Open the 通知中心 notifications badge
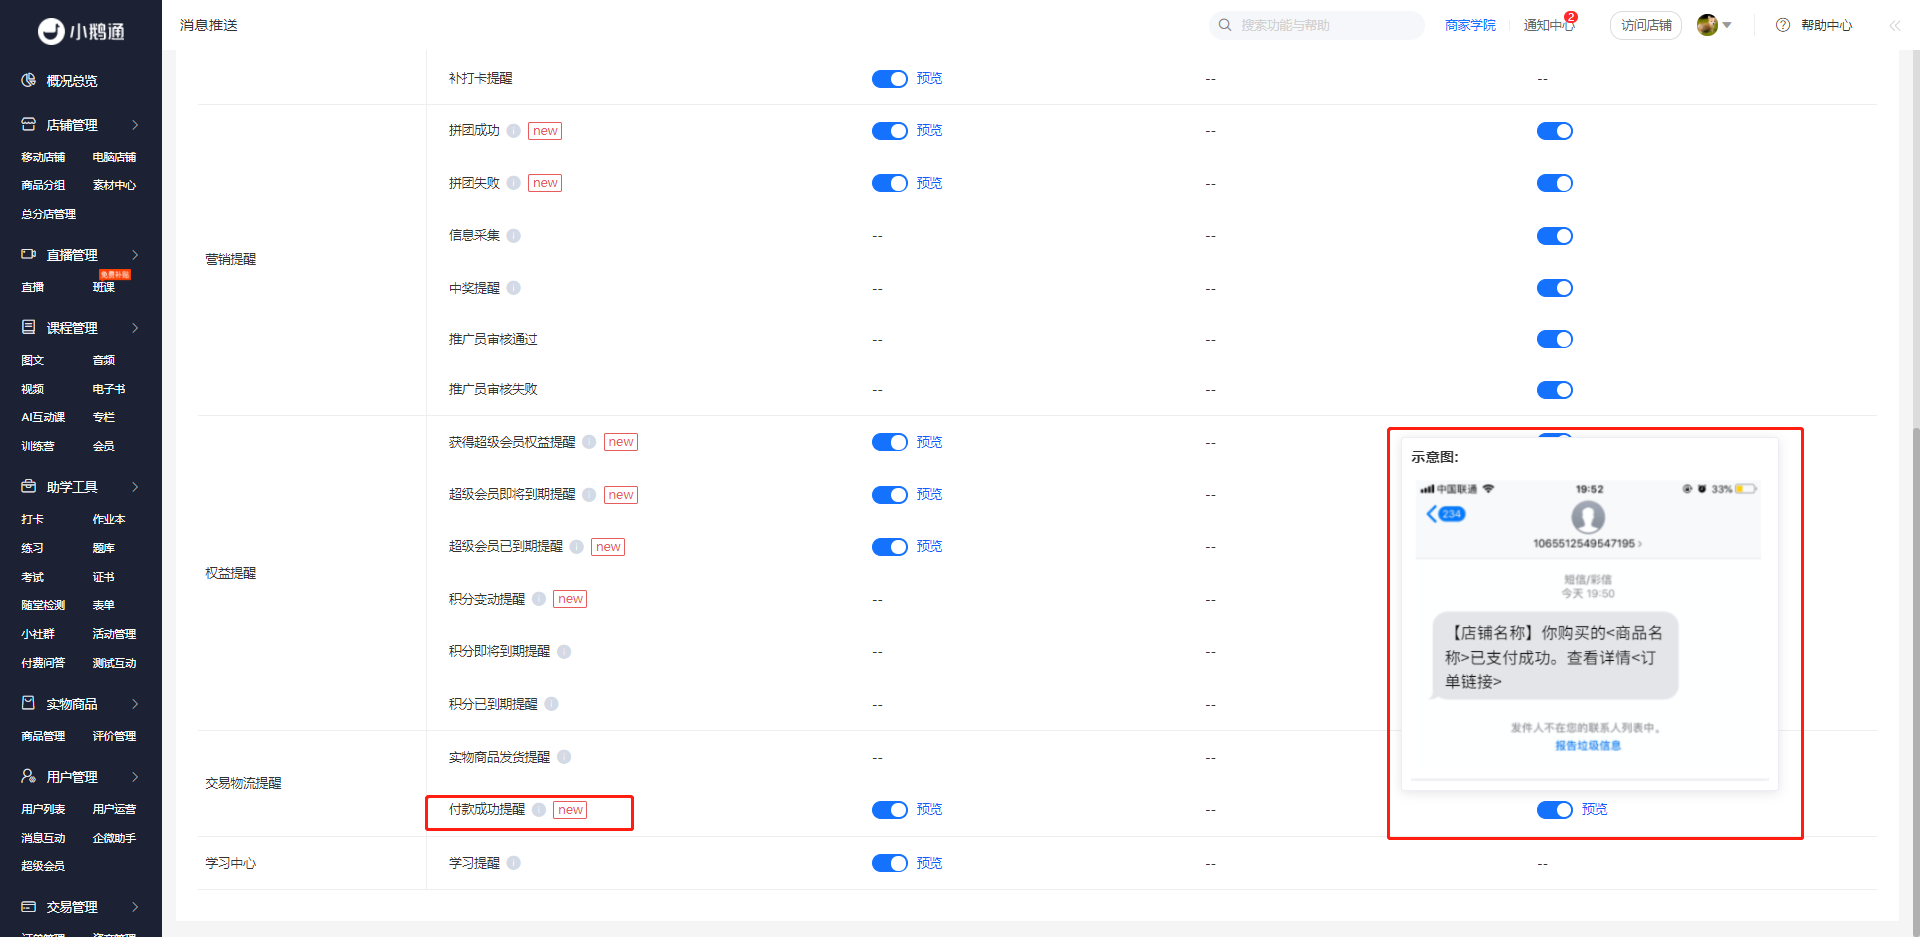 pos(1571,17)
